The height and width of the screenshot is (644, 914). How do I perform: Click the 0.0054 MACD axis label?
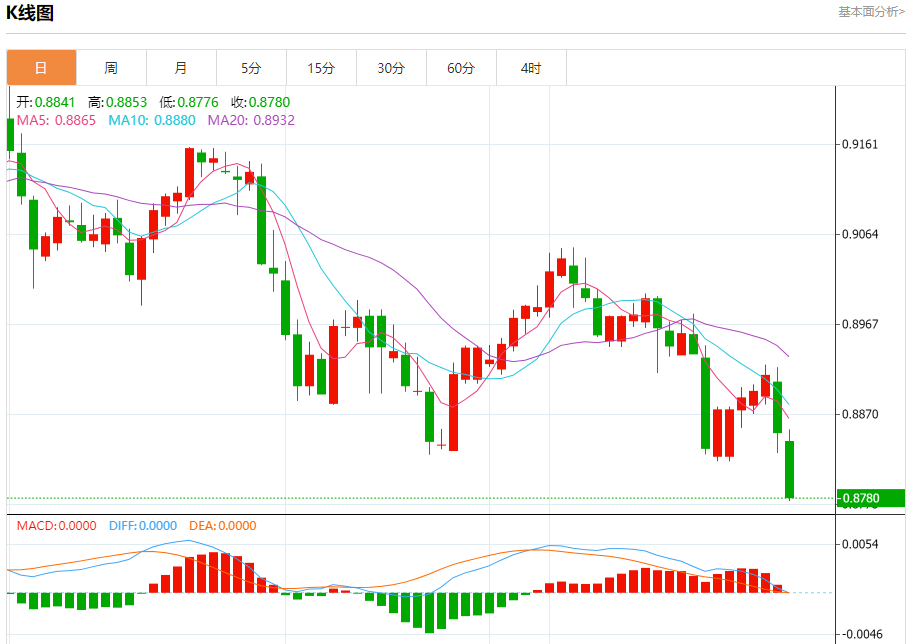pos(860,544)
